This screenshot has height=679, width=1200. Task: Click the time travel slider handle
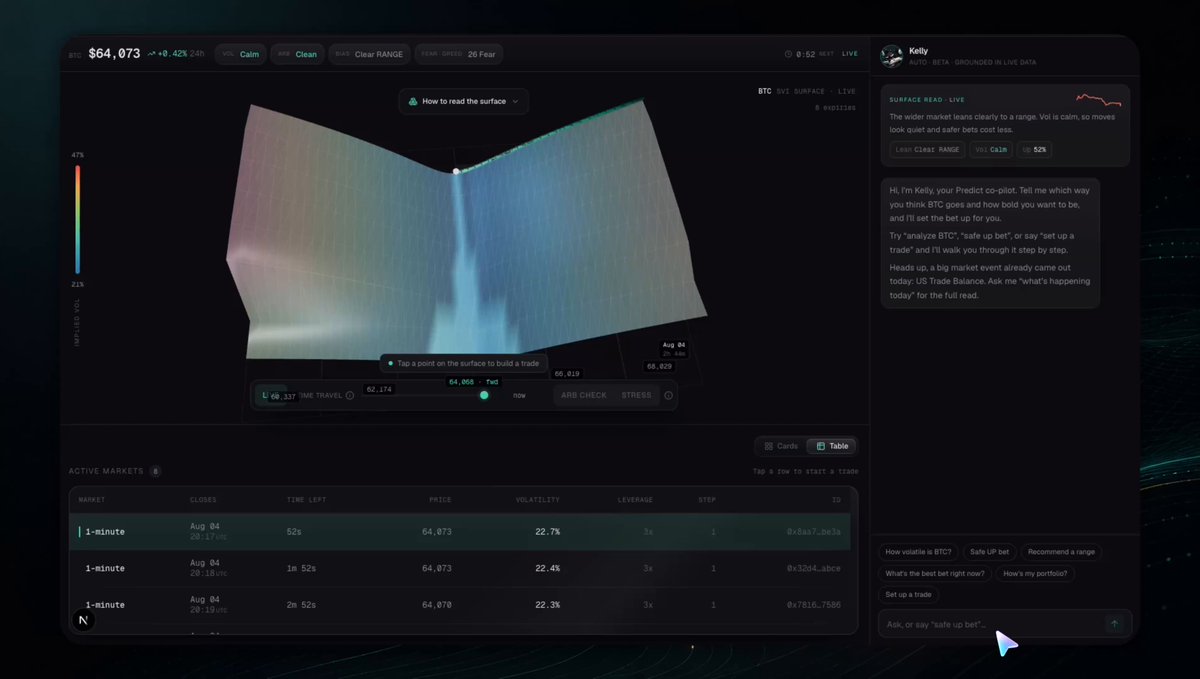[x=484, y=395]
